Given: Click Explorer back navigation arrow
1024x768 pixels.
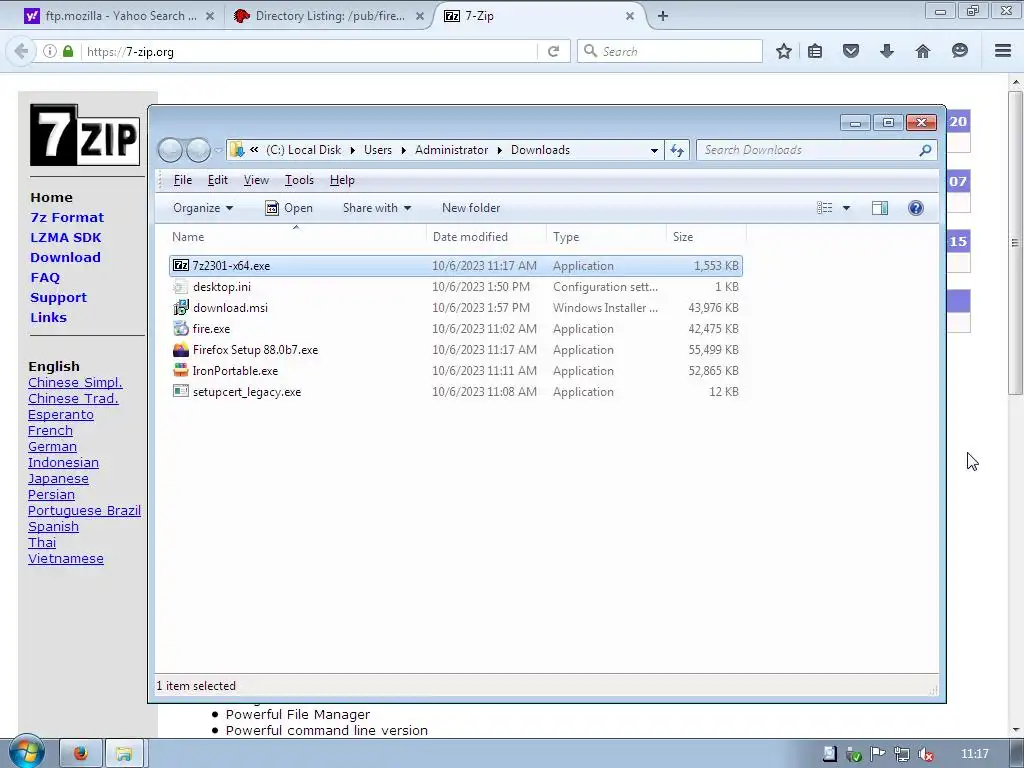Looking at the screenshot, I should tap(170, 150).
